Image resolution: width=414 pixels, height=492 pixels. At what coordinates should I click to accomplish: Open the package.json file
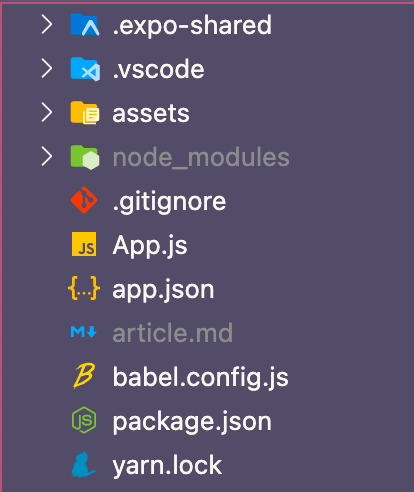[x=192, y=423]
